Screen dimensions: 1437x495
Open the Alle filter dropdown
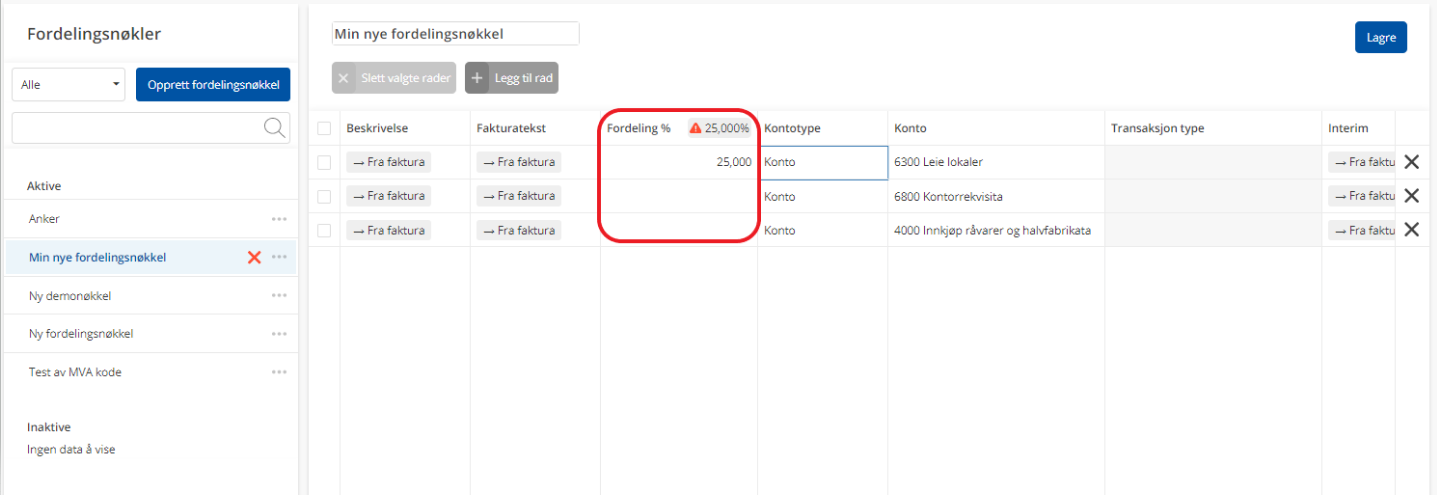69,85
